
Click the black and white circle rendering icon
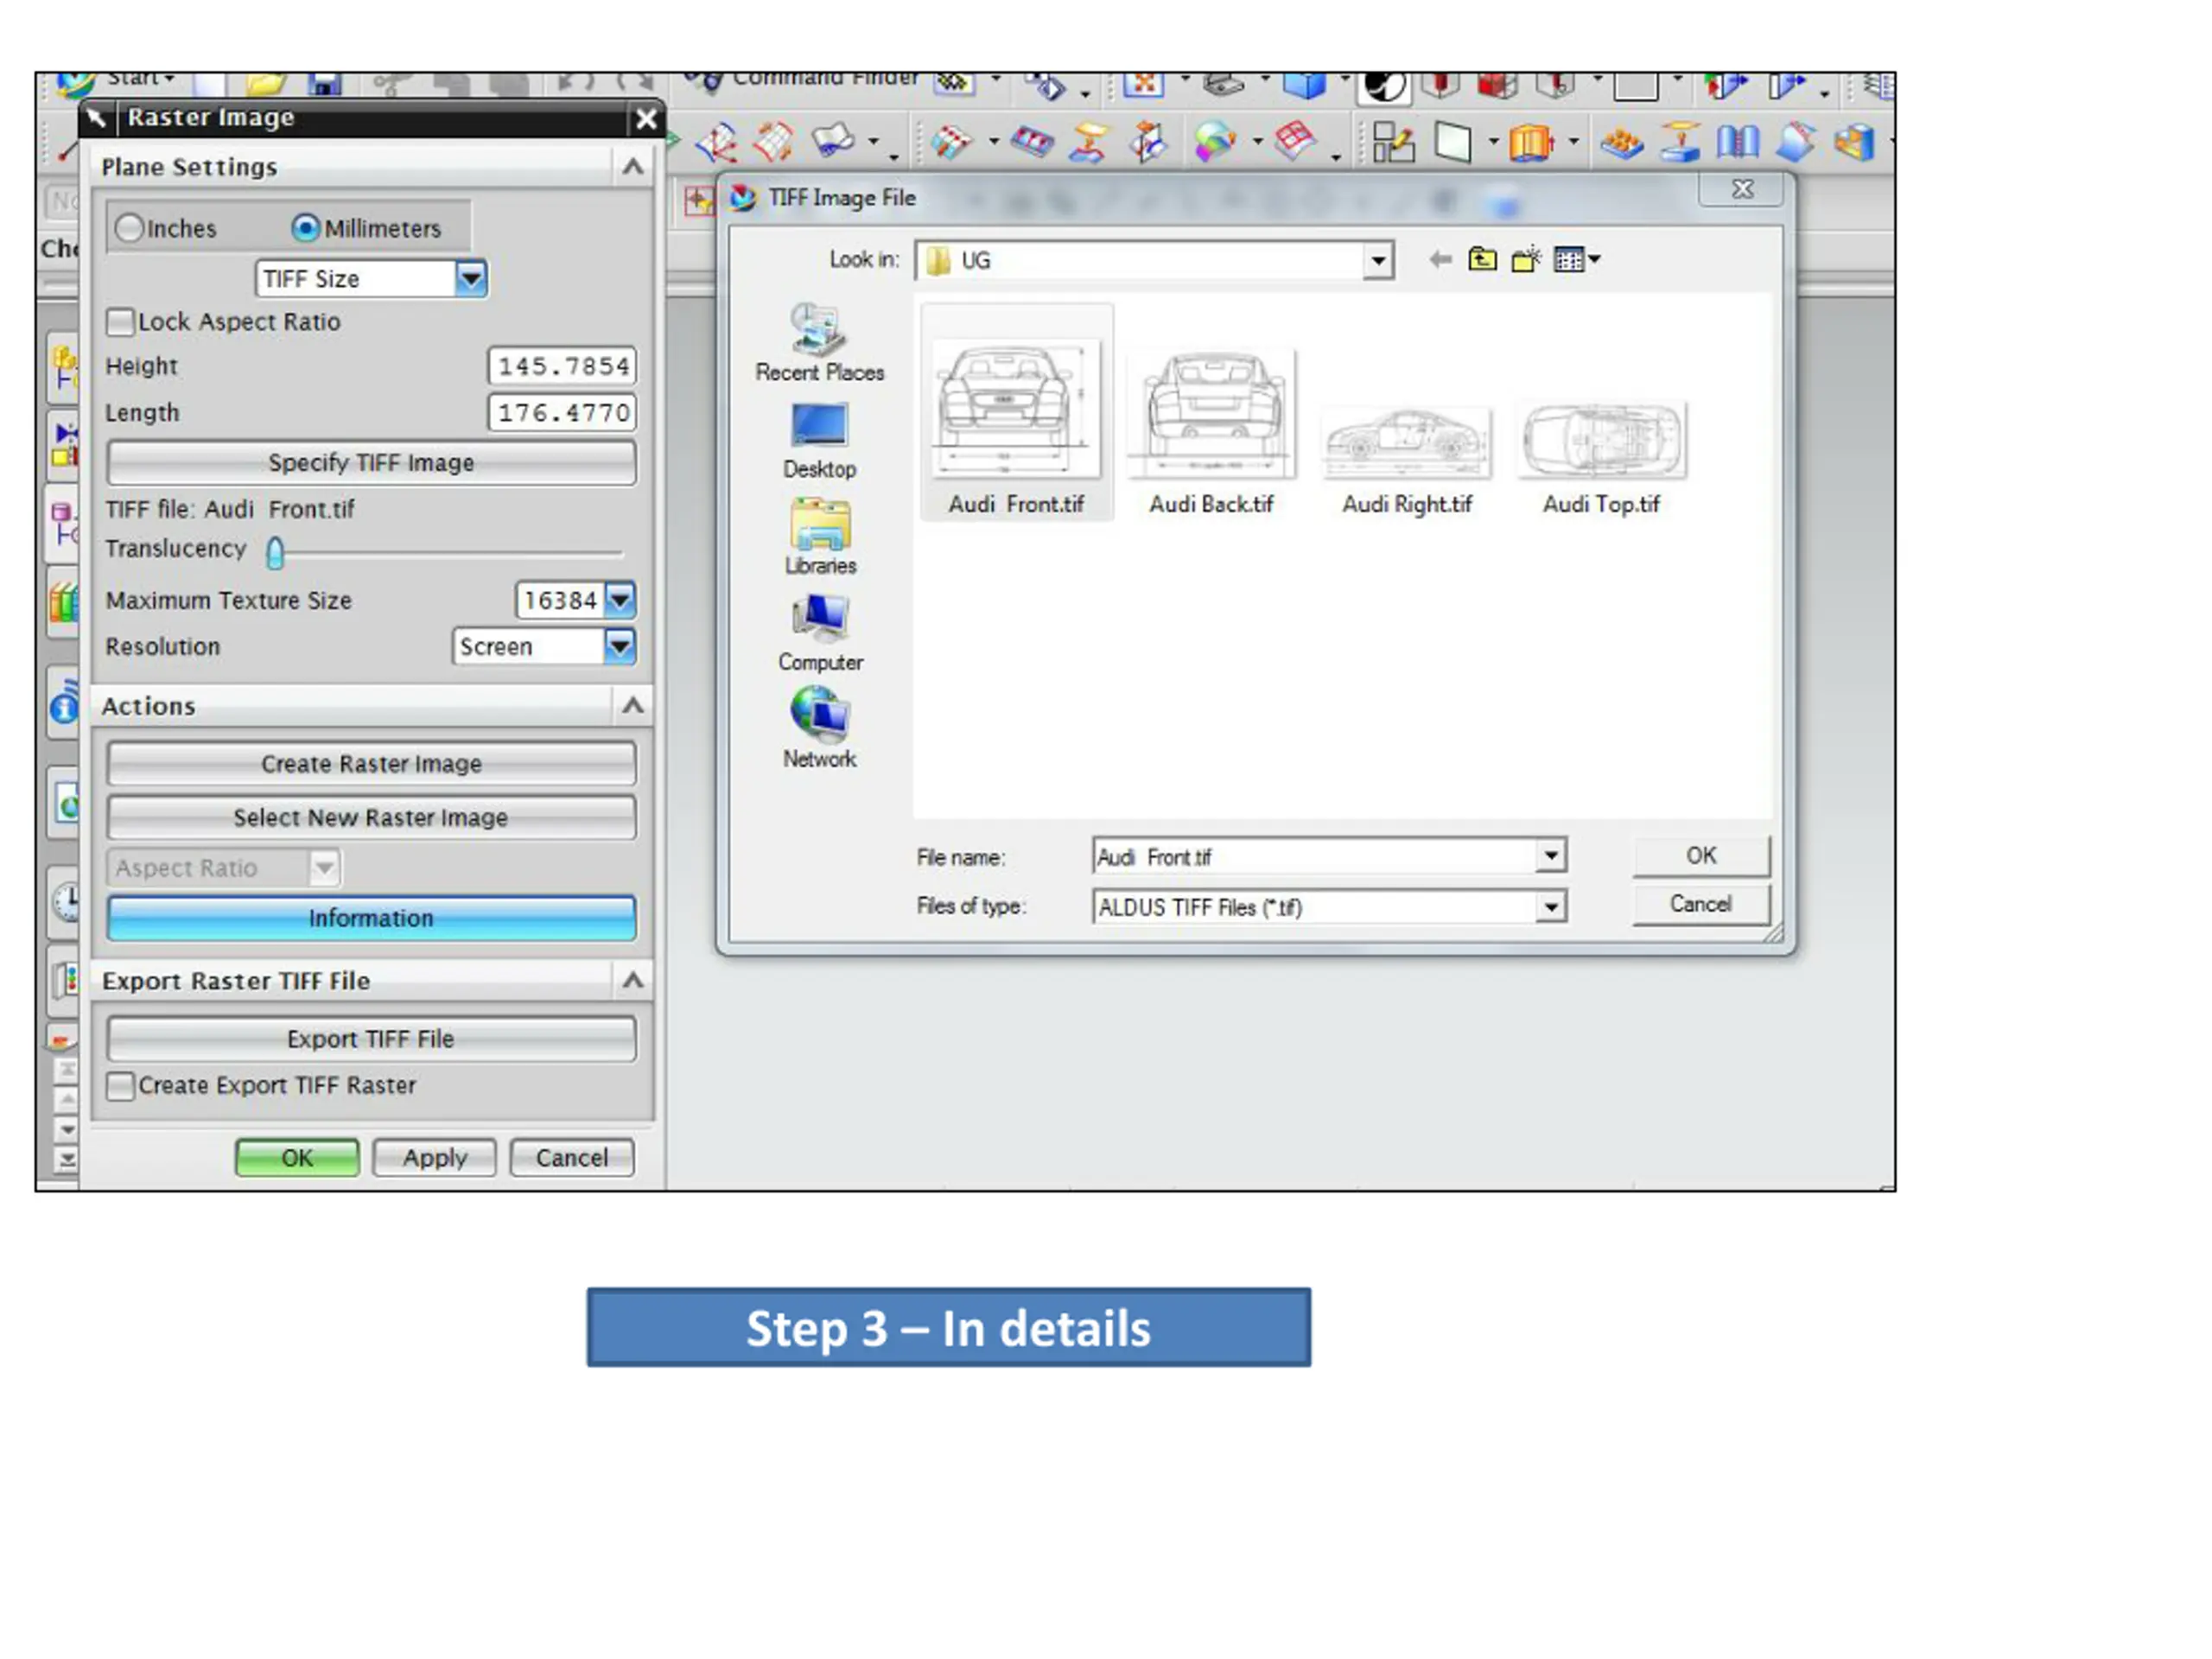[x=1385, y=87]
